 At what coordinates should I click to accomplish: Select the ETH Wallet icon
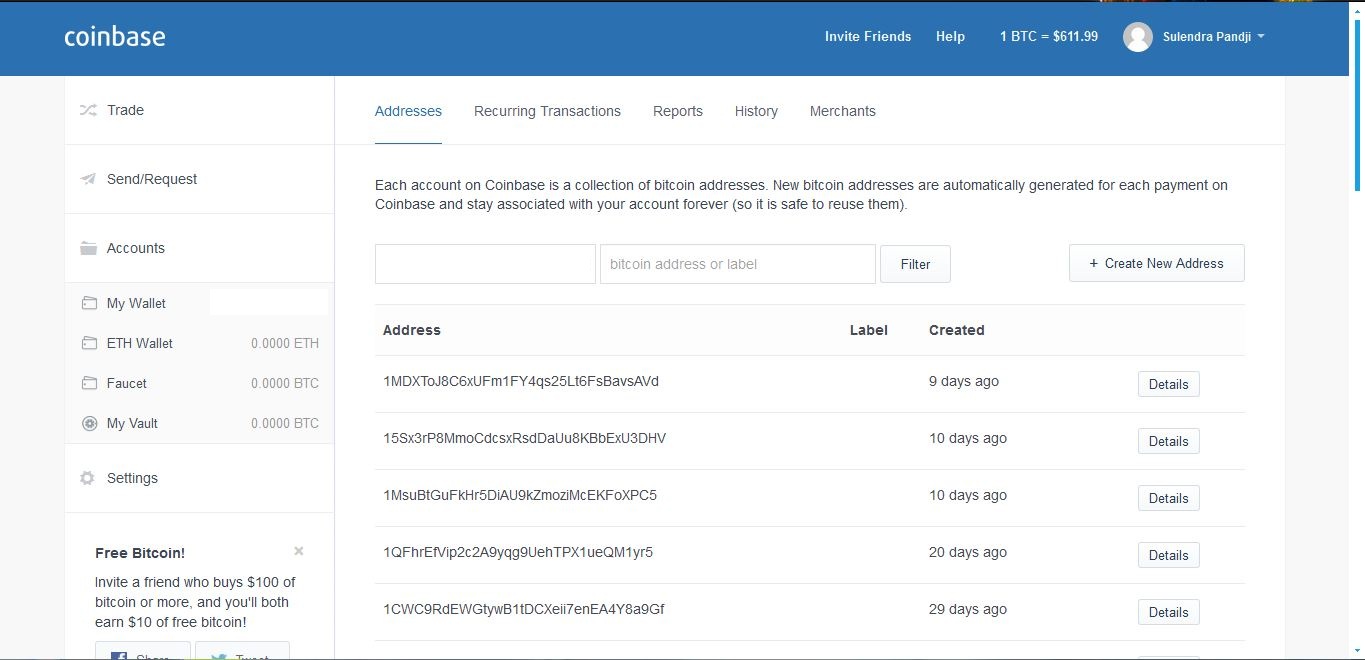point(89,343)
